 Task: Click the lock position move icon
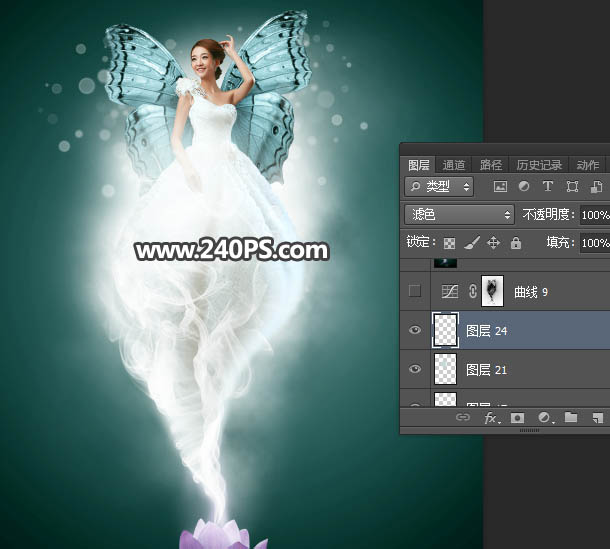tap(494, 243)
